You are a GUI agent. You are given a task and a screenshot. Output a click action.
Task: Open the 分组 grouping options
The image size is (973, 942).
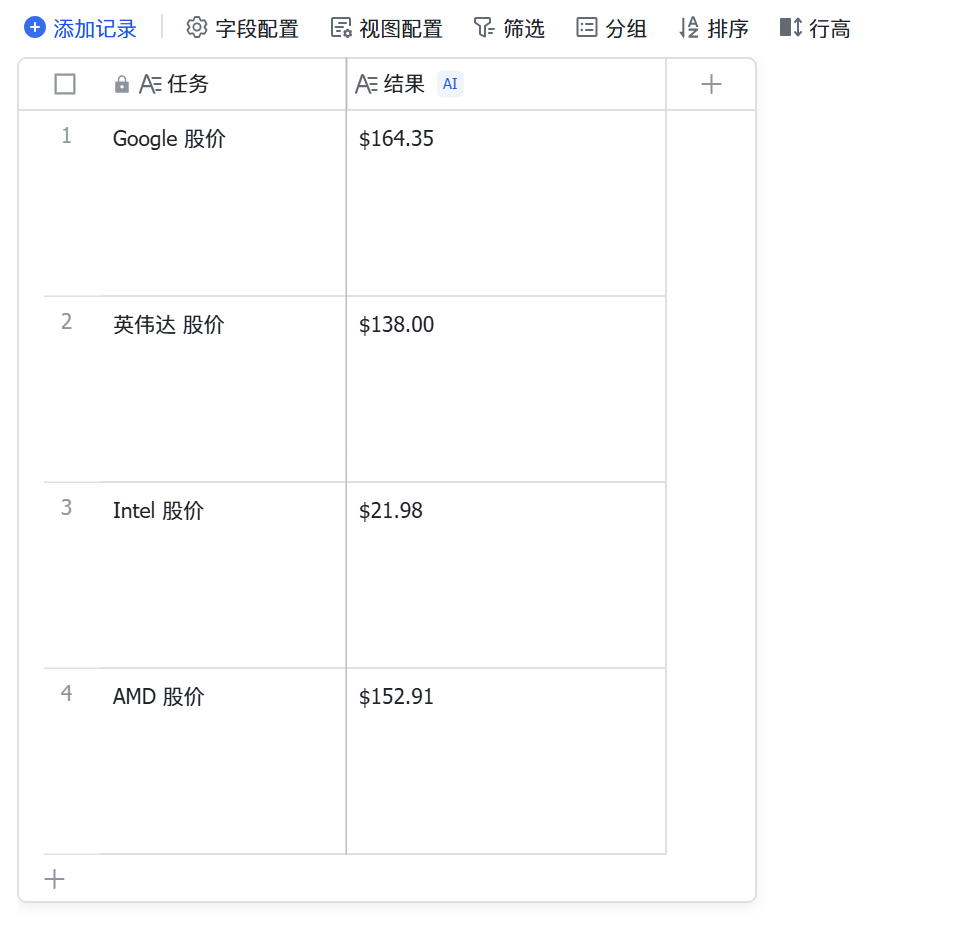click(x=611, y=29)
